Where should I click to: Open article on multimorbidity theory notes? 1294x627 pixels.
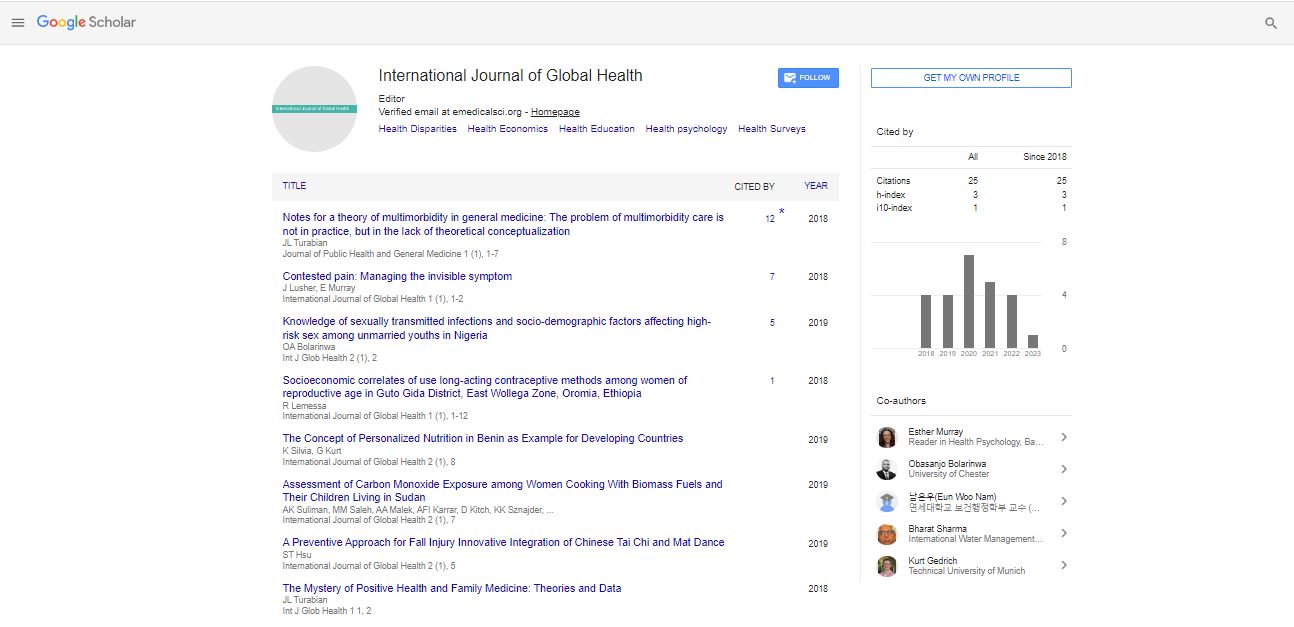(503, 224)
